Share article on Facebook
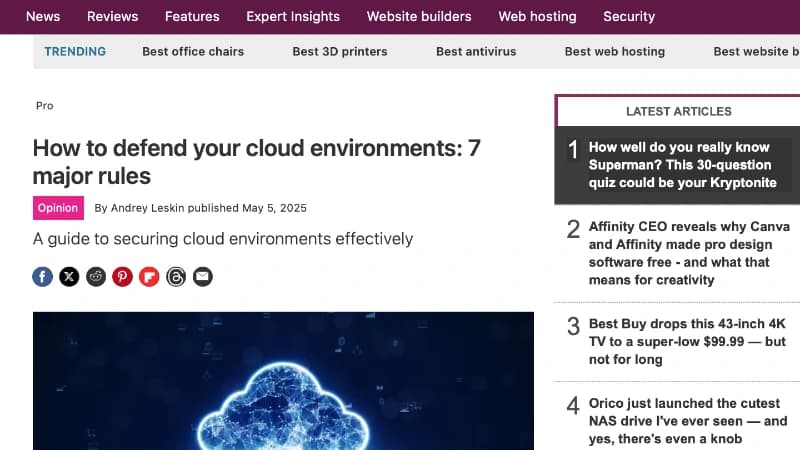The height and width of the screenshot is (450, 800). pyautogui.click(x=42, y=277)
